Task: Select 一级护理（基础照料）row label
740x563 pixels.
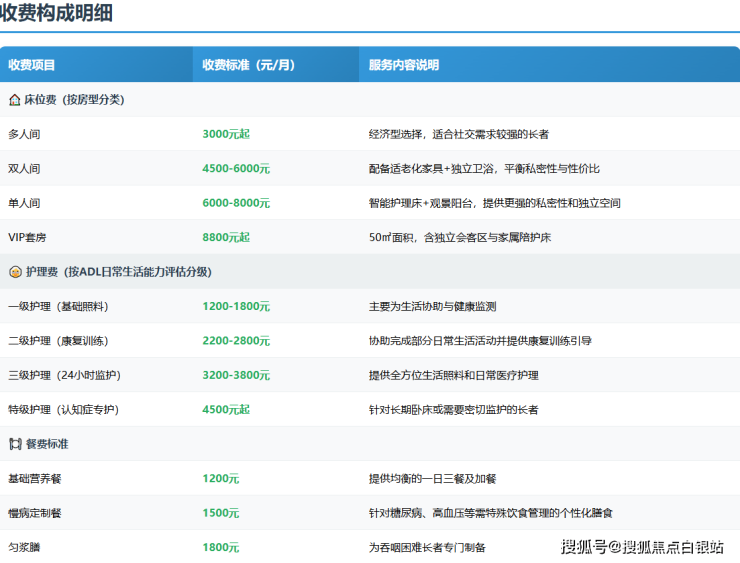Action: point(58,307)
